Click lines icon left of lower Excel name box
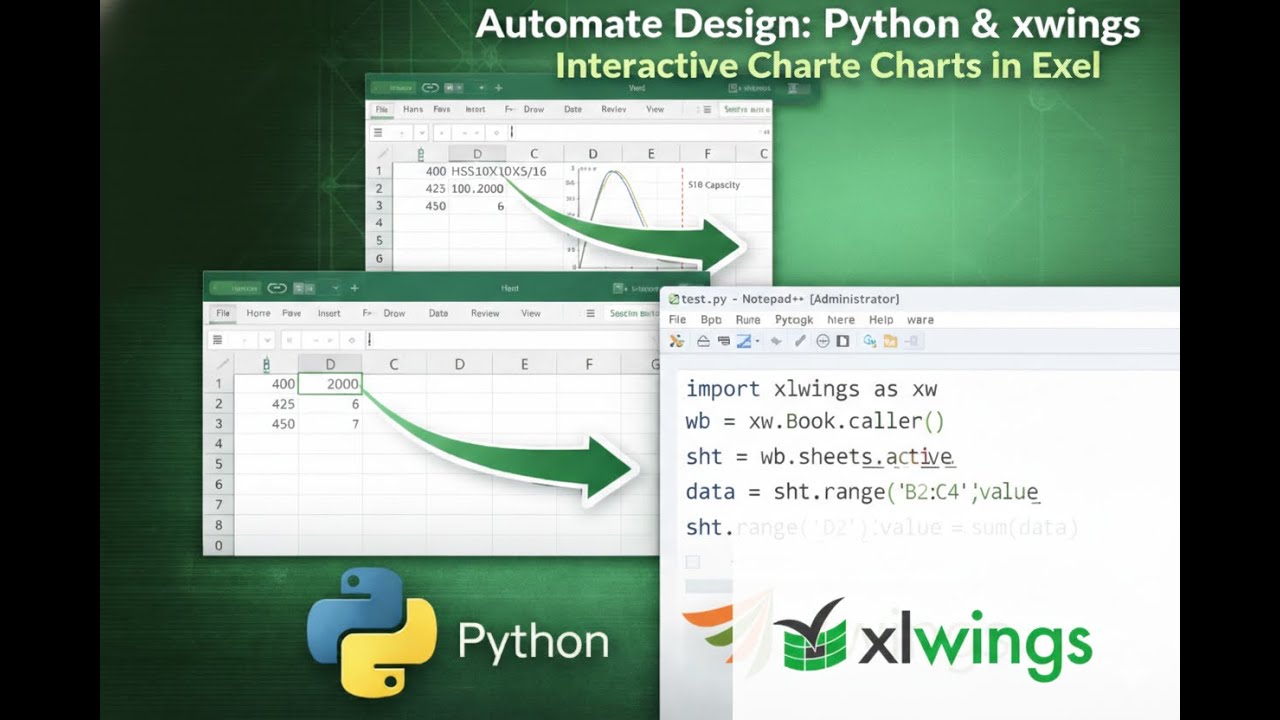The height and width of the screenshot is (720, 1280). tap(217, 340)
